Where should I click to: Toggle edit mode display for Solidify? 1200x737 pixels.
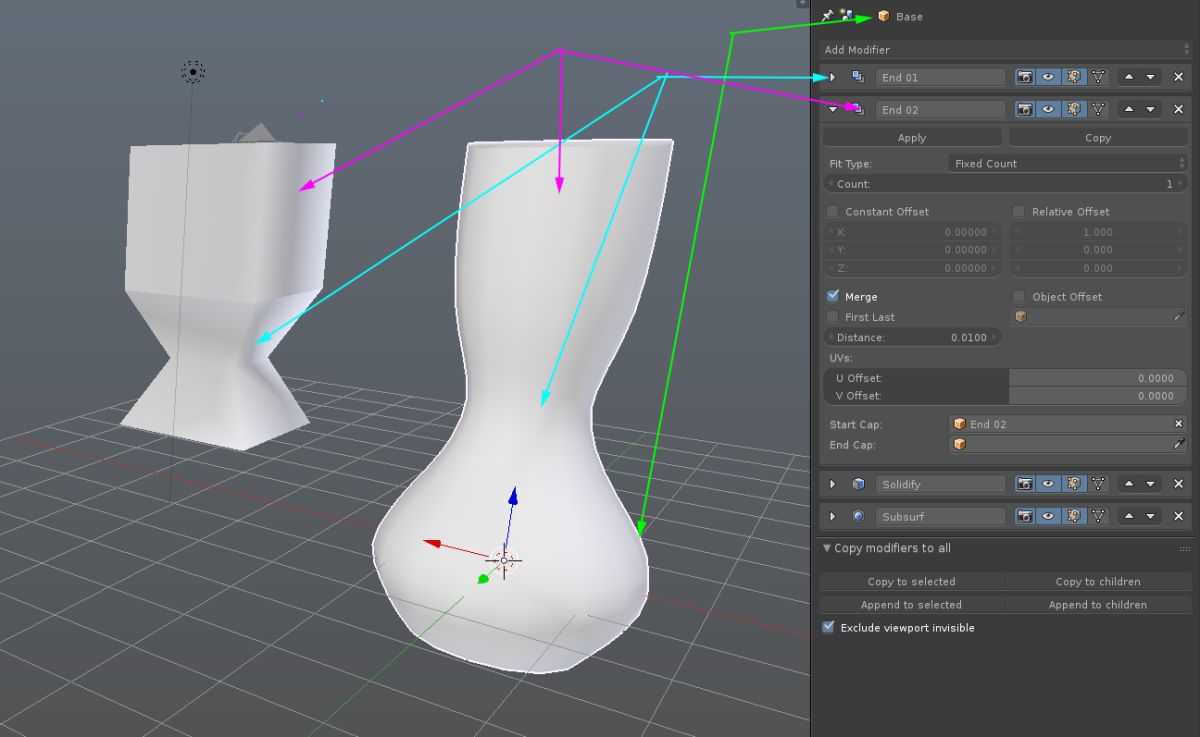click(x=1073, y=484)
